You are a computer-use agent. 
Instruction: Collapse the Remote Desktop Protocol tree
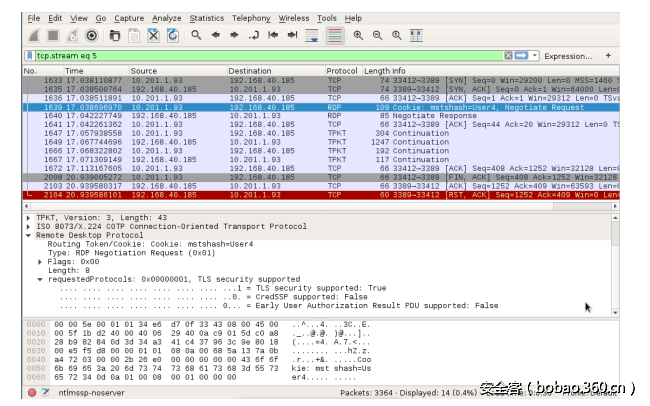pos(28,233)
